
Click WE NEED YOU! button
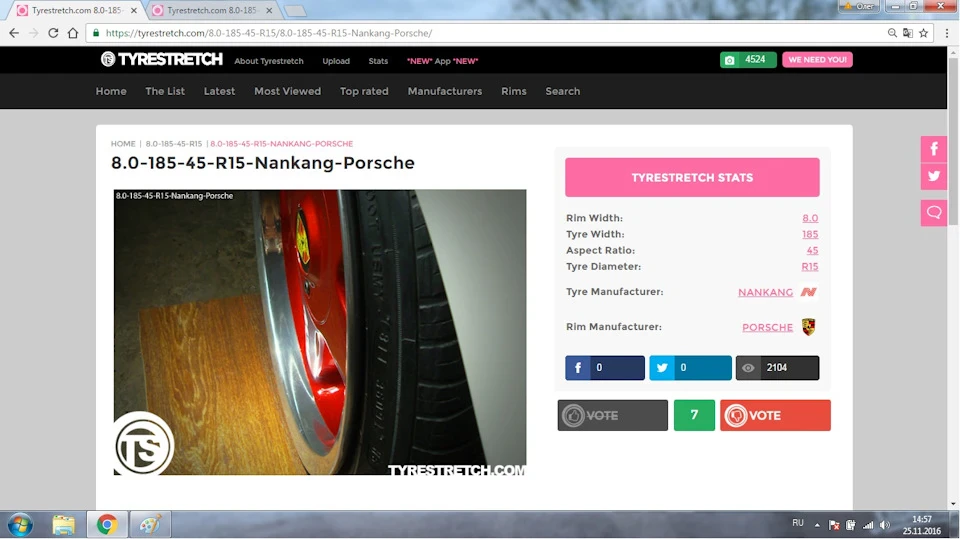tap(817, 59)
